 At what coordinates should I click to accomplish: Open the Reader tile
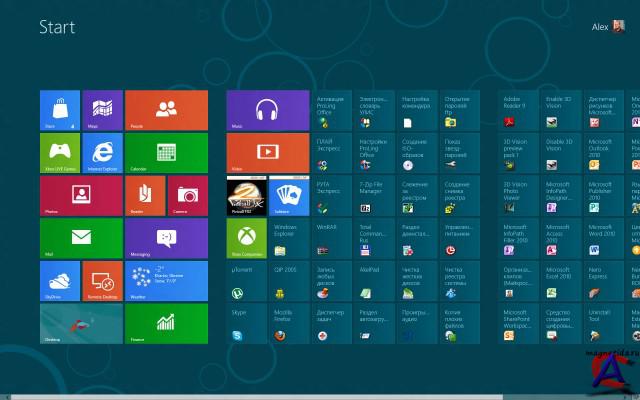(x=145, y=196)
